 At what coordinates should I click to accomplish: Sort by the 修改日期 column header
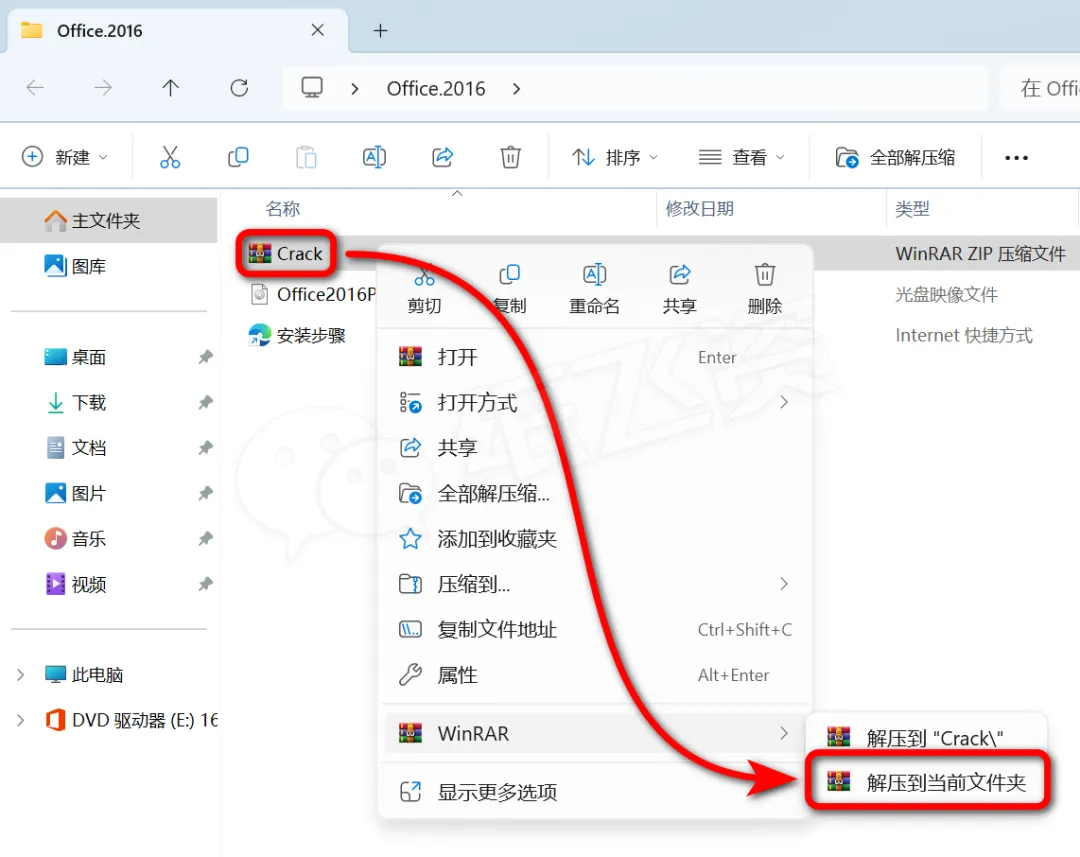[x=699, y=208]
